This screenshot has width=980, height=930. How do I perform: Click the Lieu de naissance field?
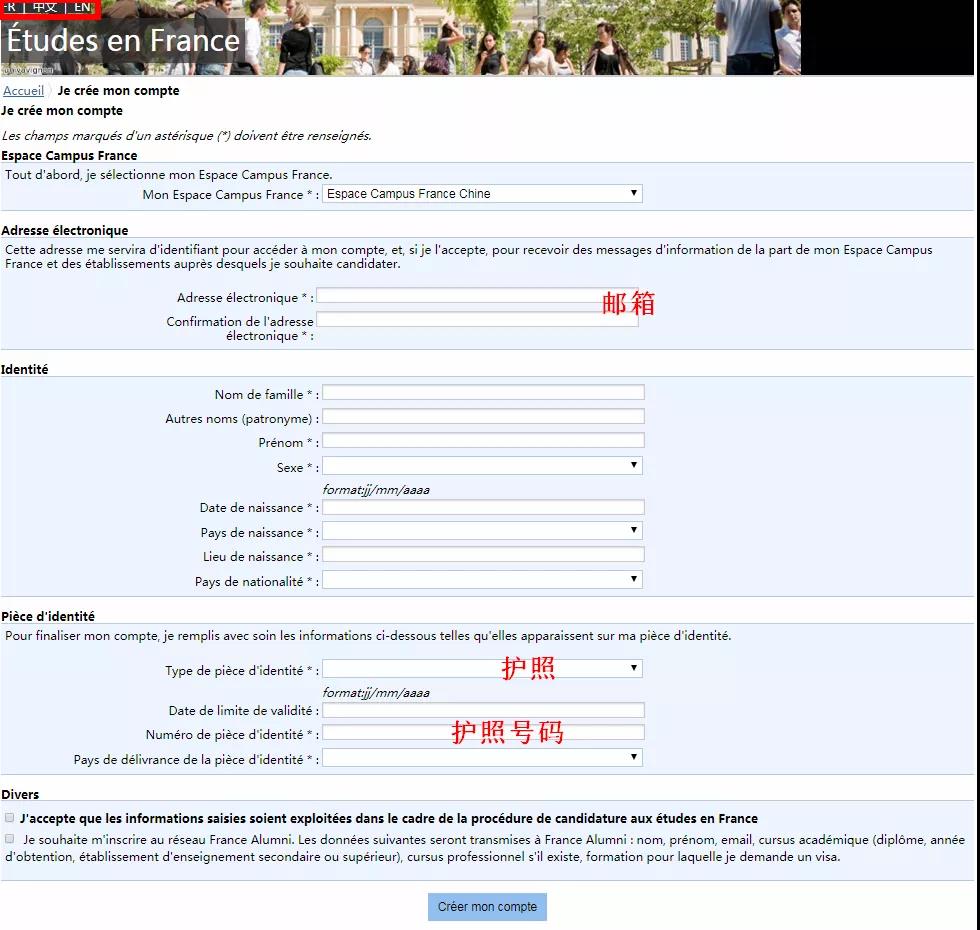(483, 555)
